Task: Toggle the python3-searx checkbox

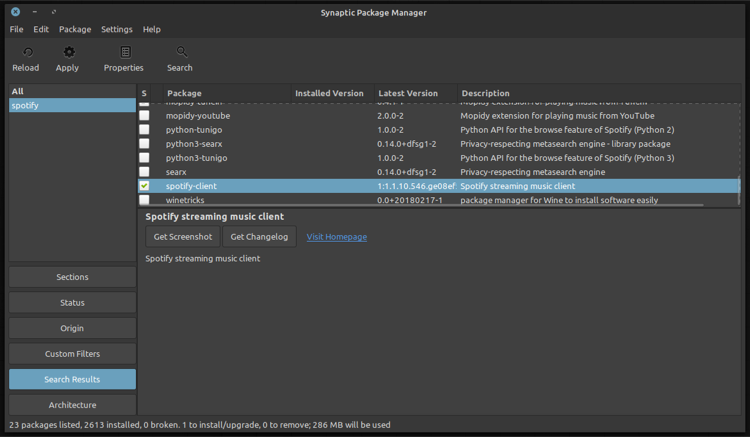Action: [144, 143]
